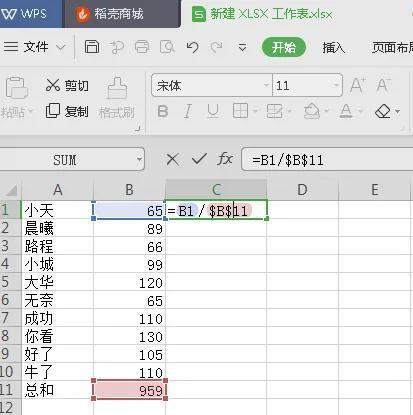Cancel formula entry with the X icon

click(172, 160)
